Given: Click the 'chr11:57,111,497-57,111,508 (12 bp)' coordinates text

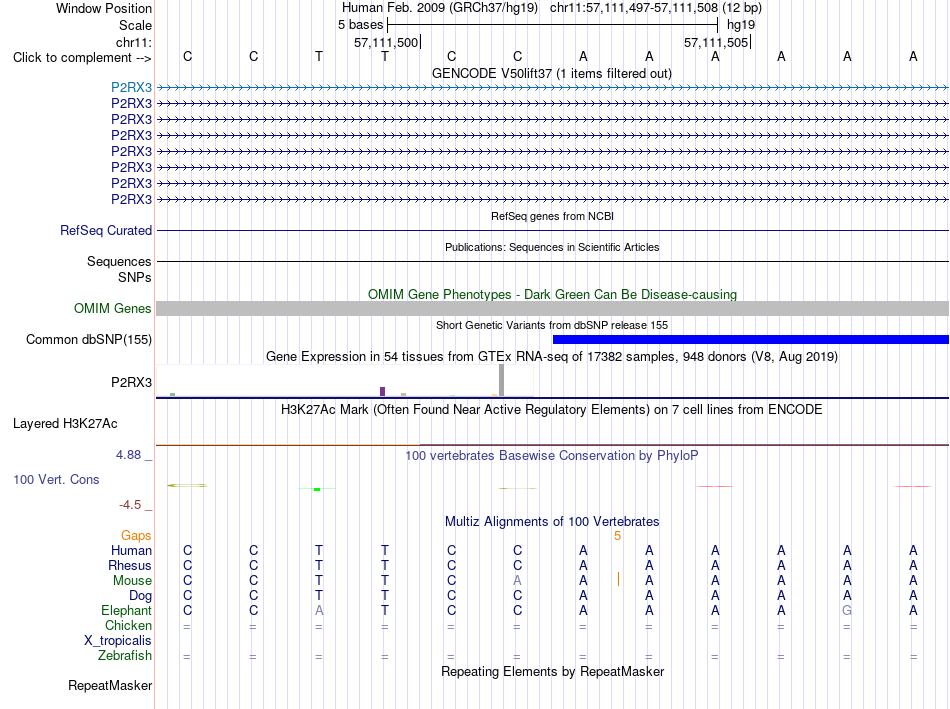Looking at the screenshot, I should [x=656, y=8].
